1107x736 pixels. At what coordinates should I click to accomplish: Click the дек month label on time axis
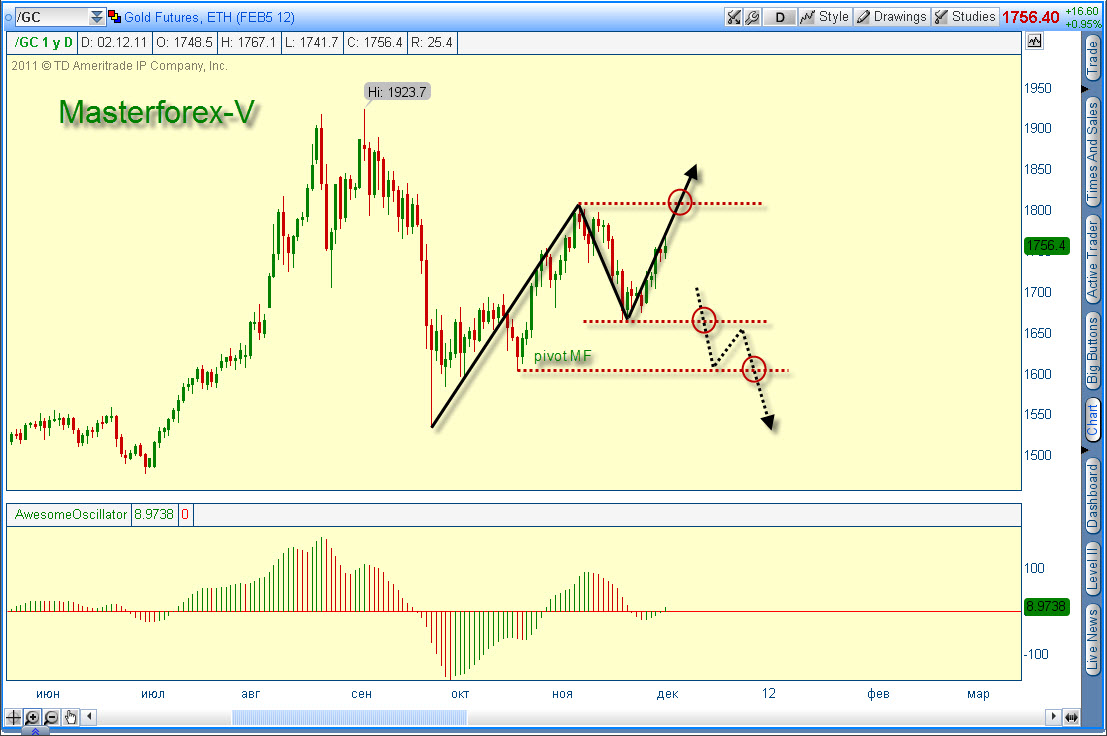click(x=667, y=694)
